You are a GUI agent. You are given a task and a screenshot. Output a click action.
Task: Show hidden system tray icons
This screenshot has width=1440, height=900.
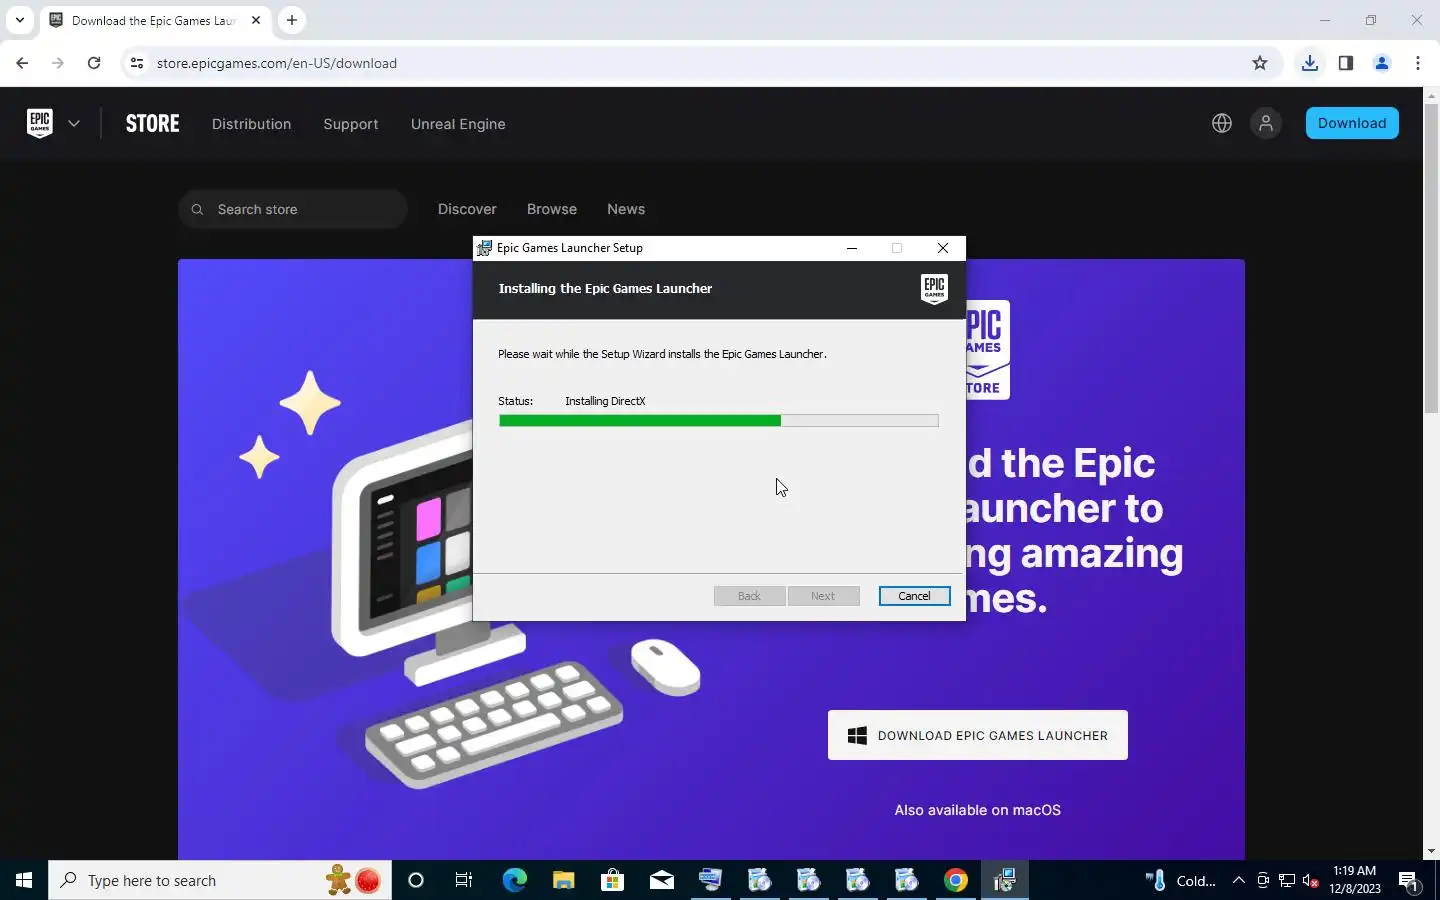click(x=1238, y=881)
